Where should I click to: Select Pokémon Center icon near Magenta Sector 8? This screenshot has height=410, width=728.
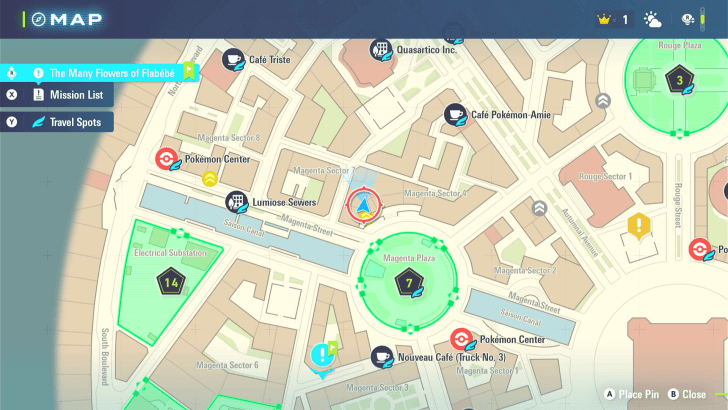point(168,159)
